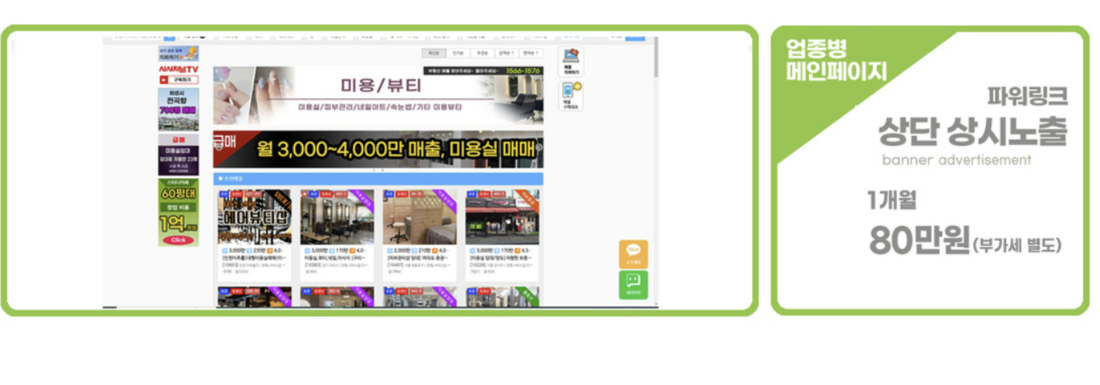Open the storefront listing with red awning
1100x385 pixels.
[502, 217]
